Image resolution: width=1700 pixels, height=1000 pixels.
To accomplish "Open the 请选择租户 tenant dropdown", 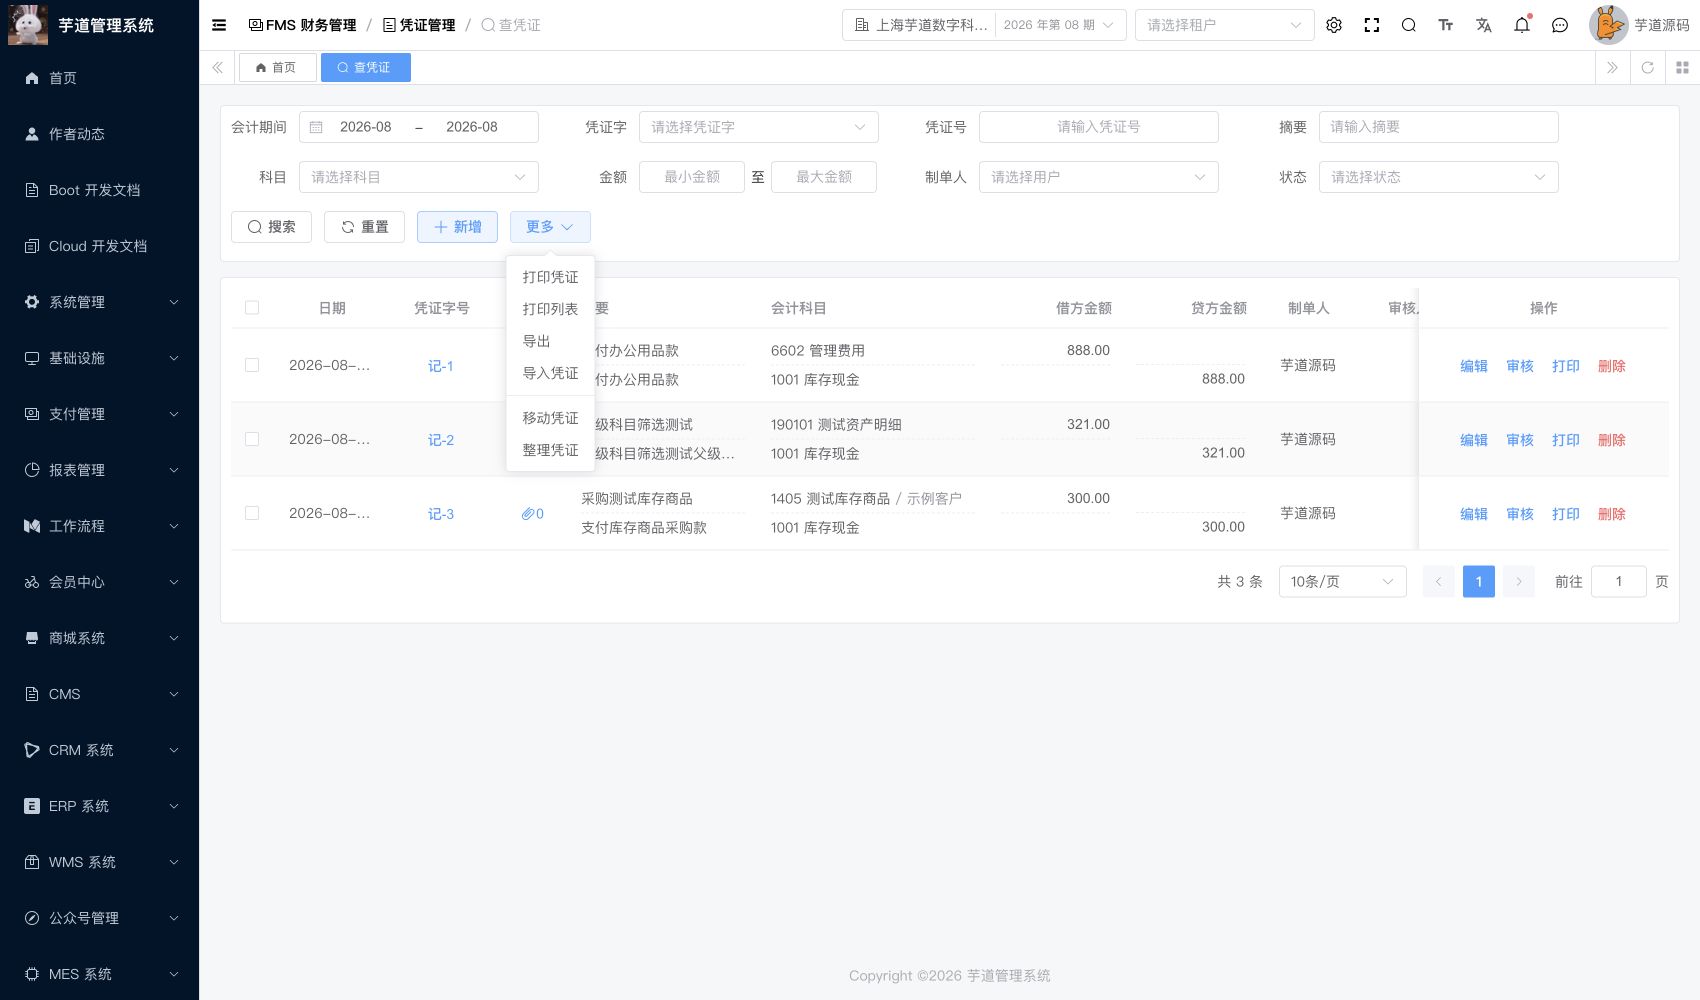I will [x=1224, y=25].
